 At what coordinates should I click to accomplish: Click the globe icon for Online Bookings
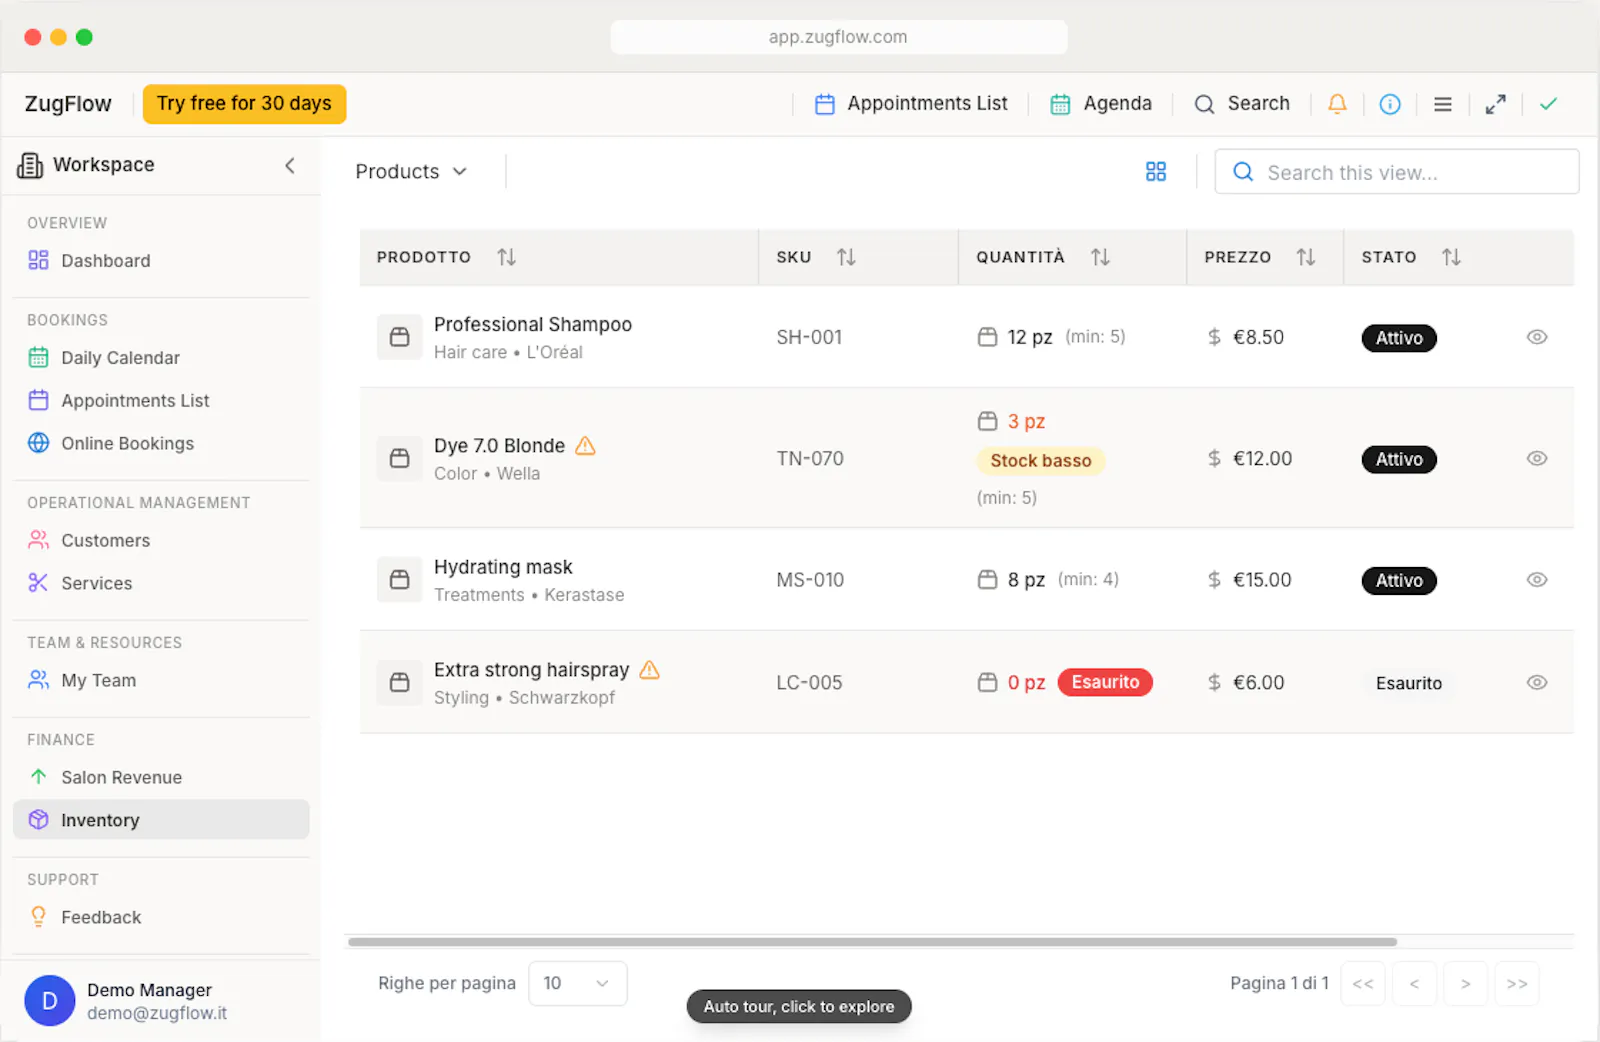tap(38, 443)
